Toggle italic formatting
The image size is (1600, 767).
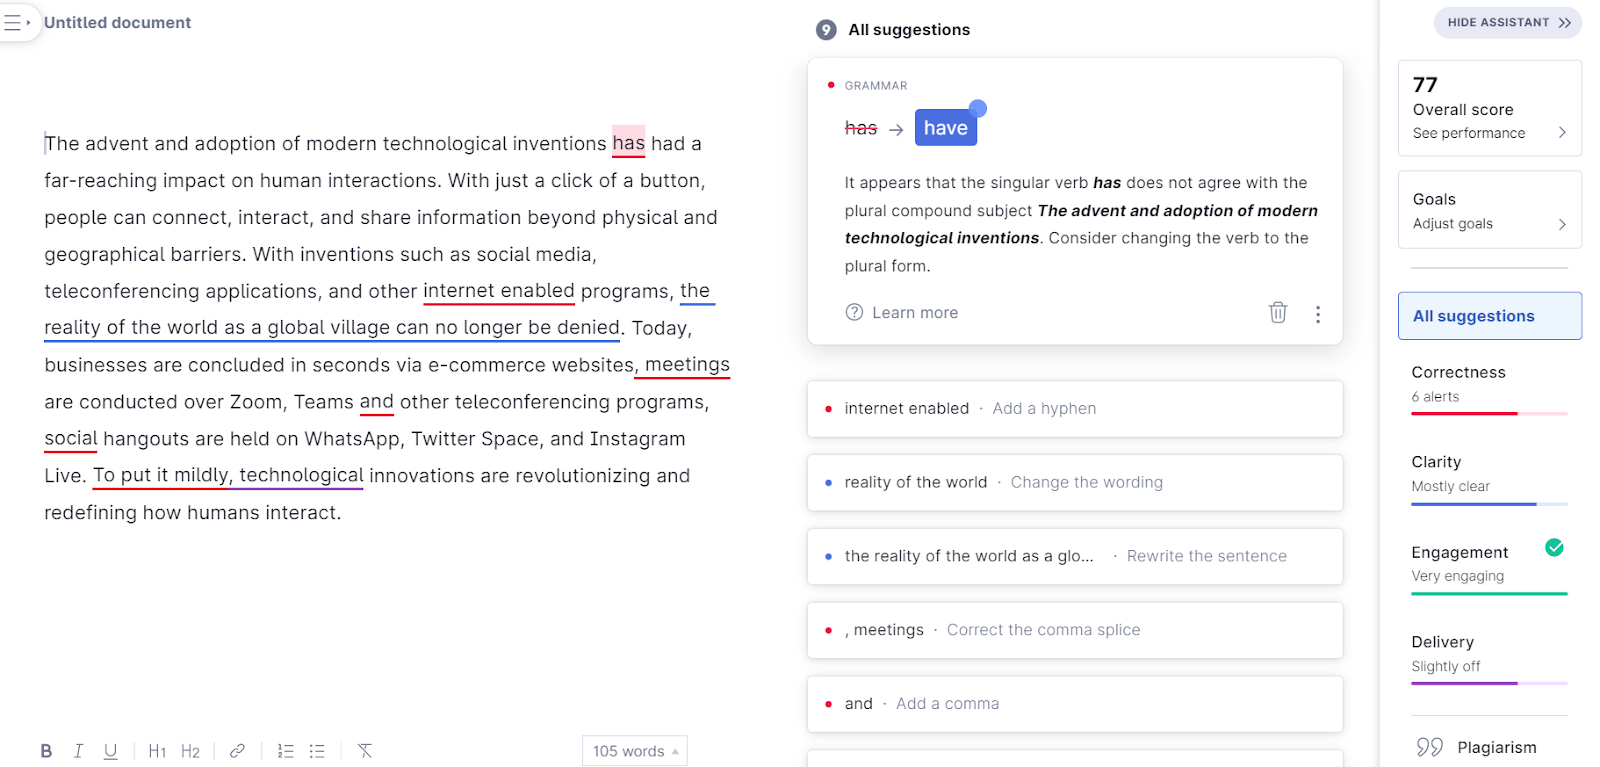78,751
